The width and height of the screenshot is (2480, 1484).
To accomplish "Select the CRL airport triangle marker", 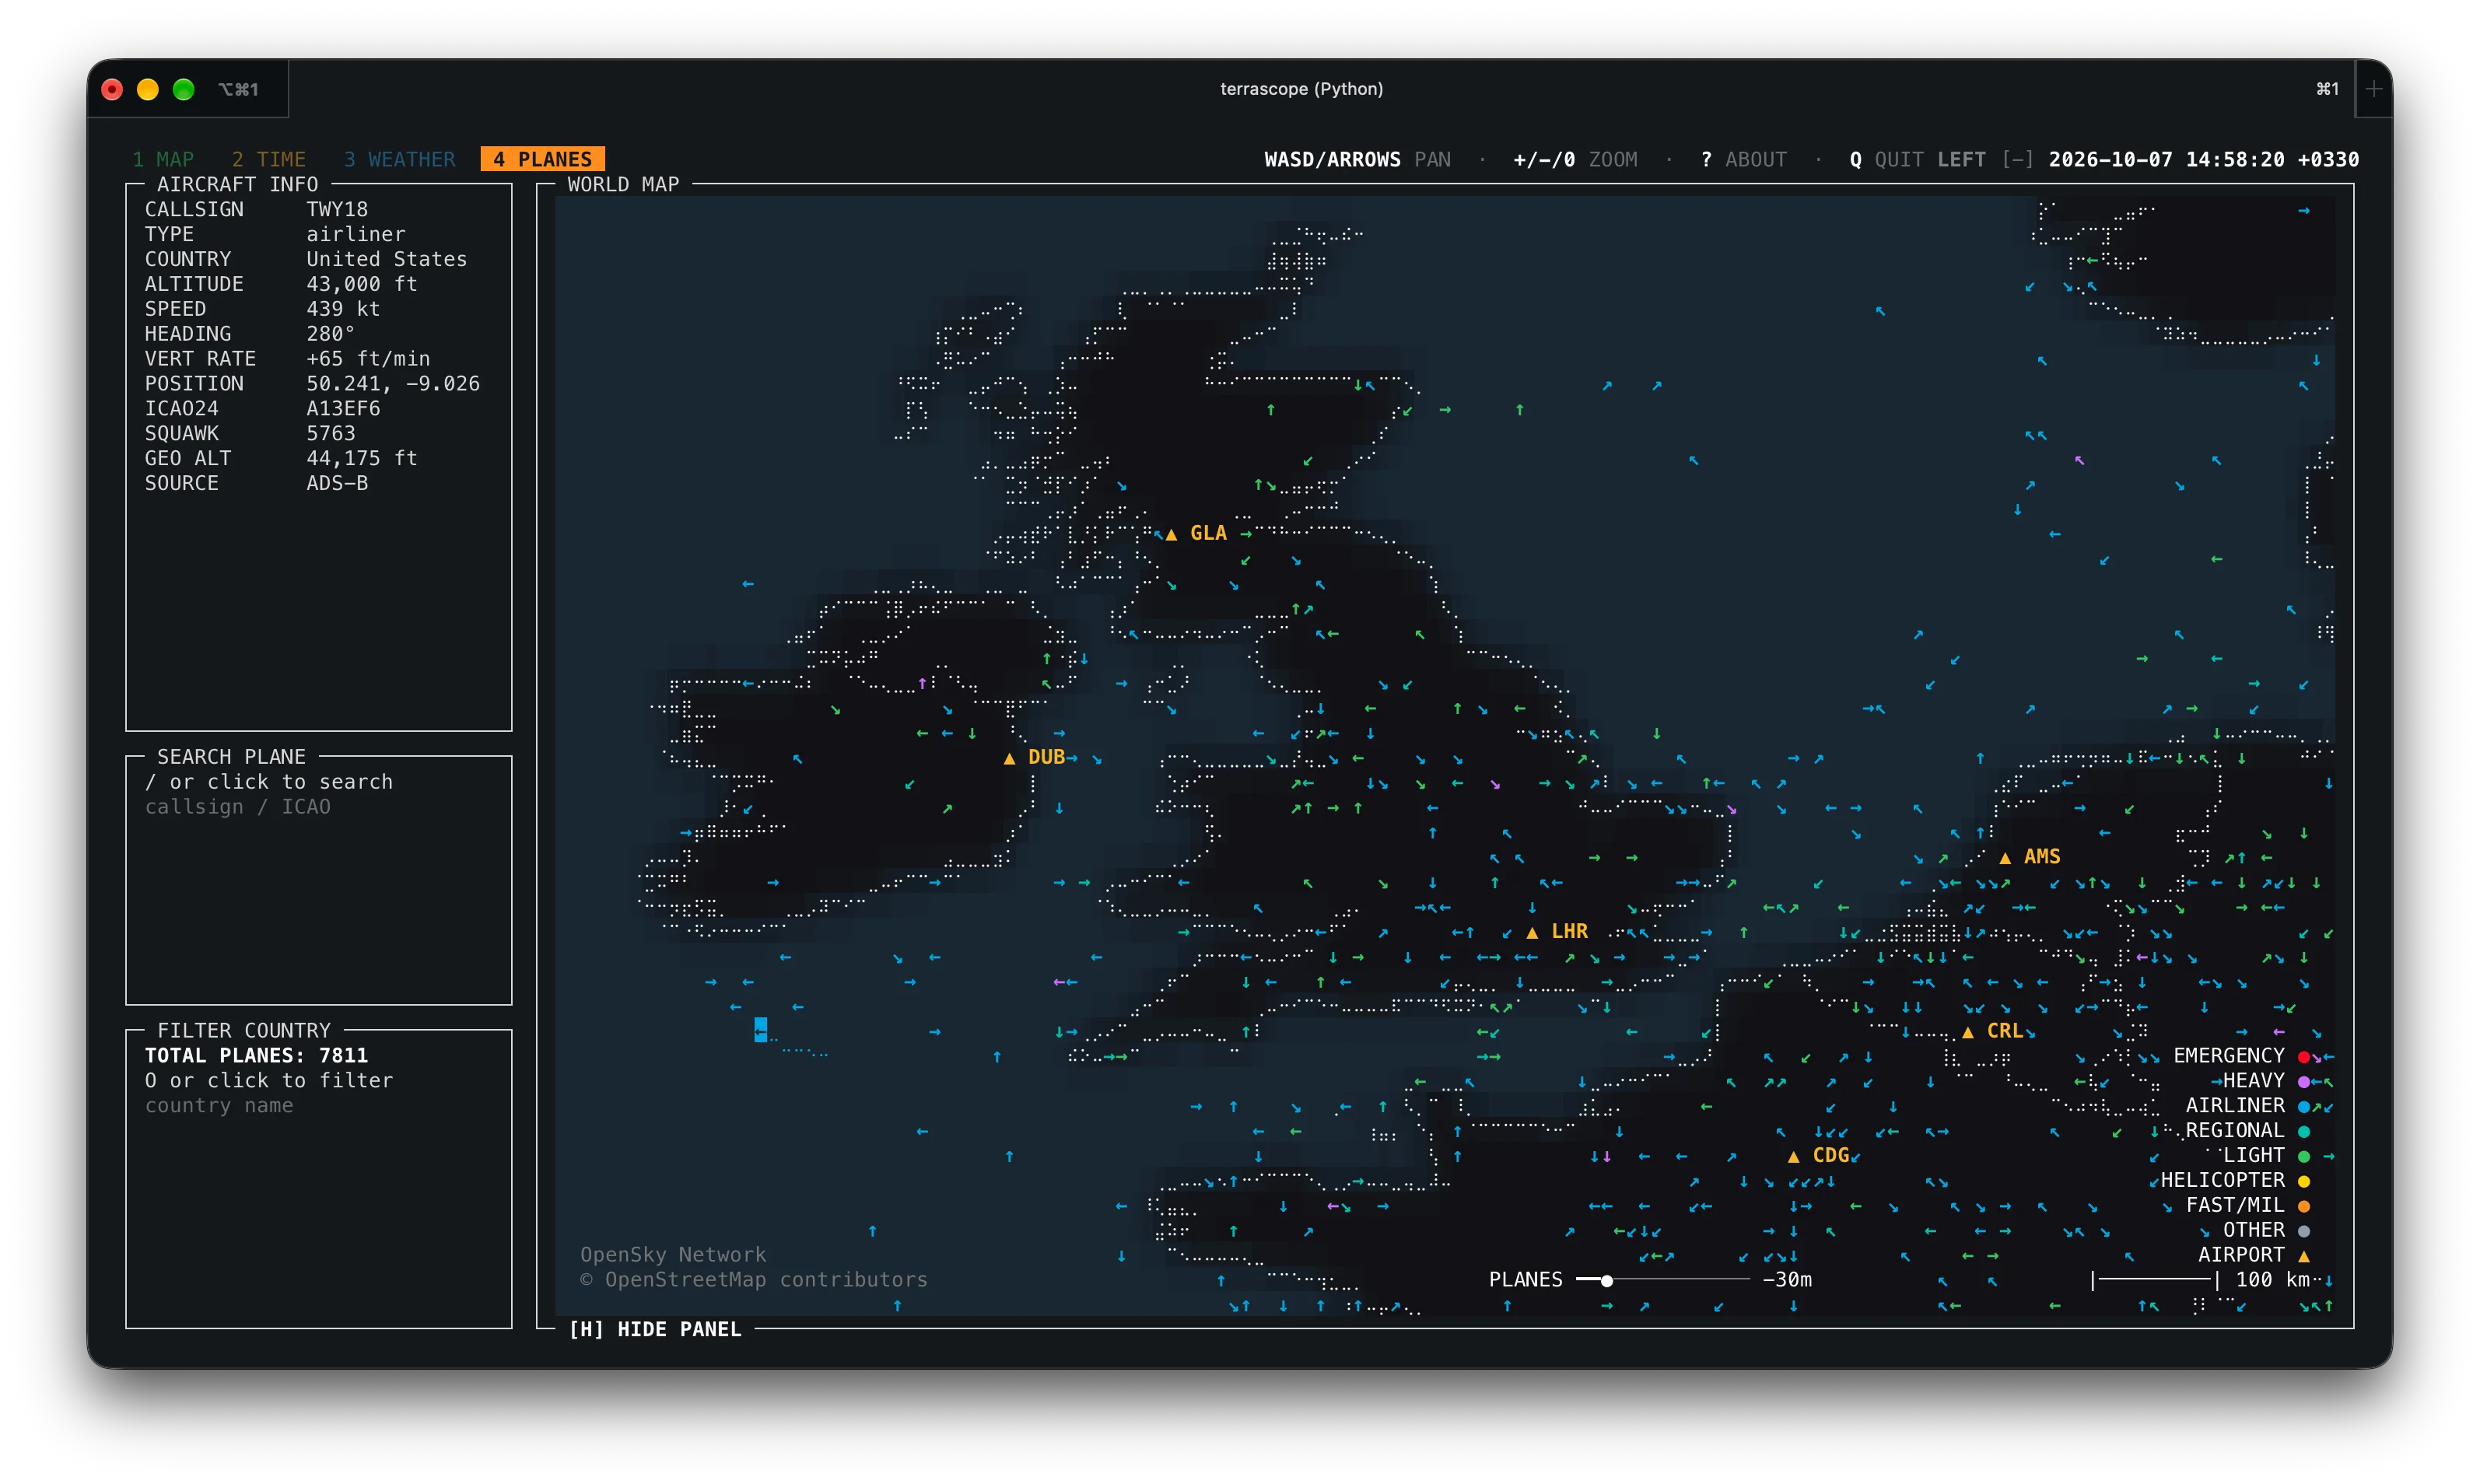I will (x=1968, y=1032).
